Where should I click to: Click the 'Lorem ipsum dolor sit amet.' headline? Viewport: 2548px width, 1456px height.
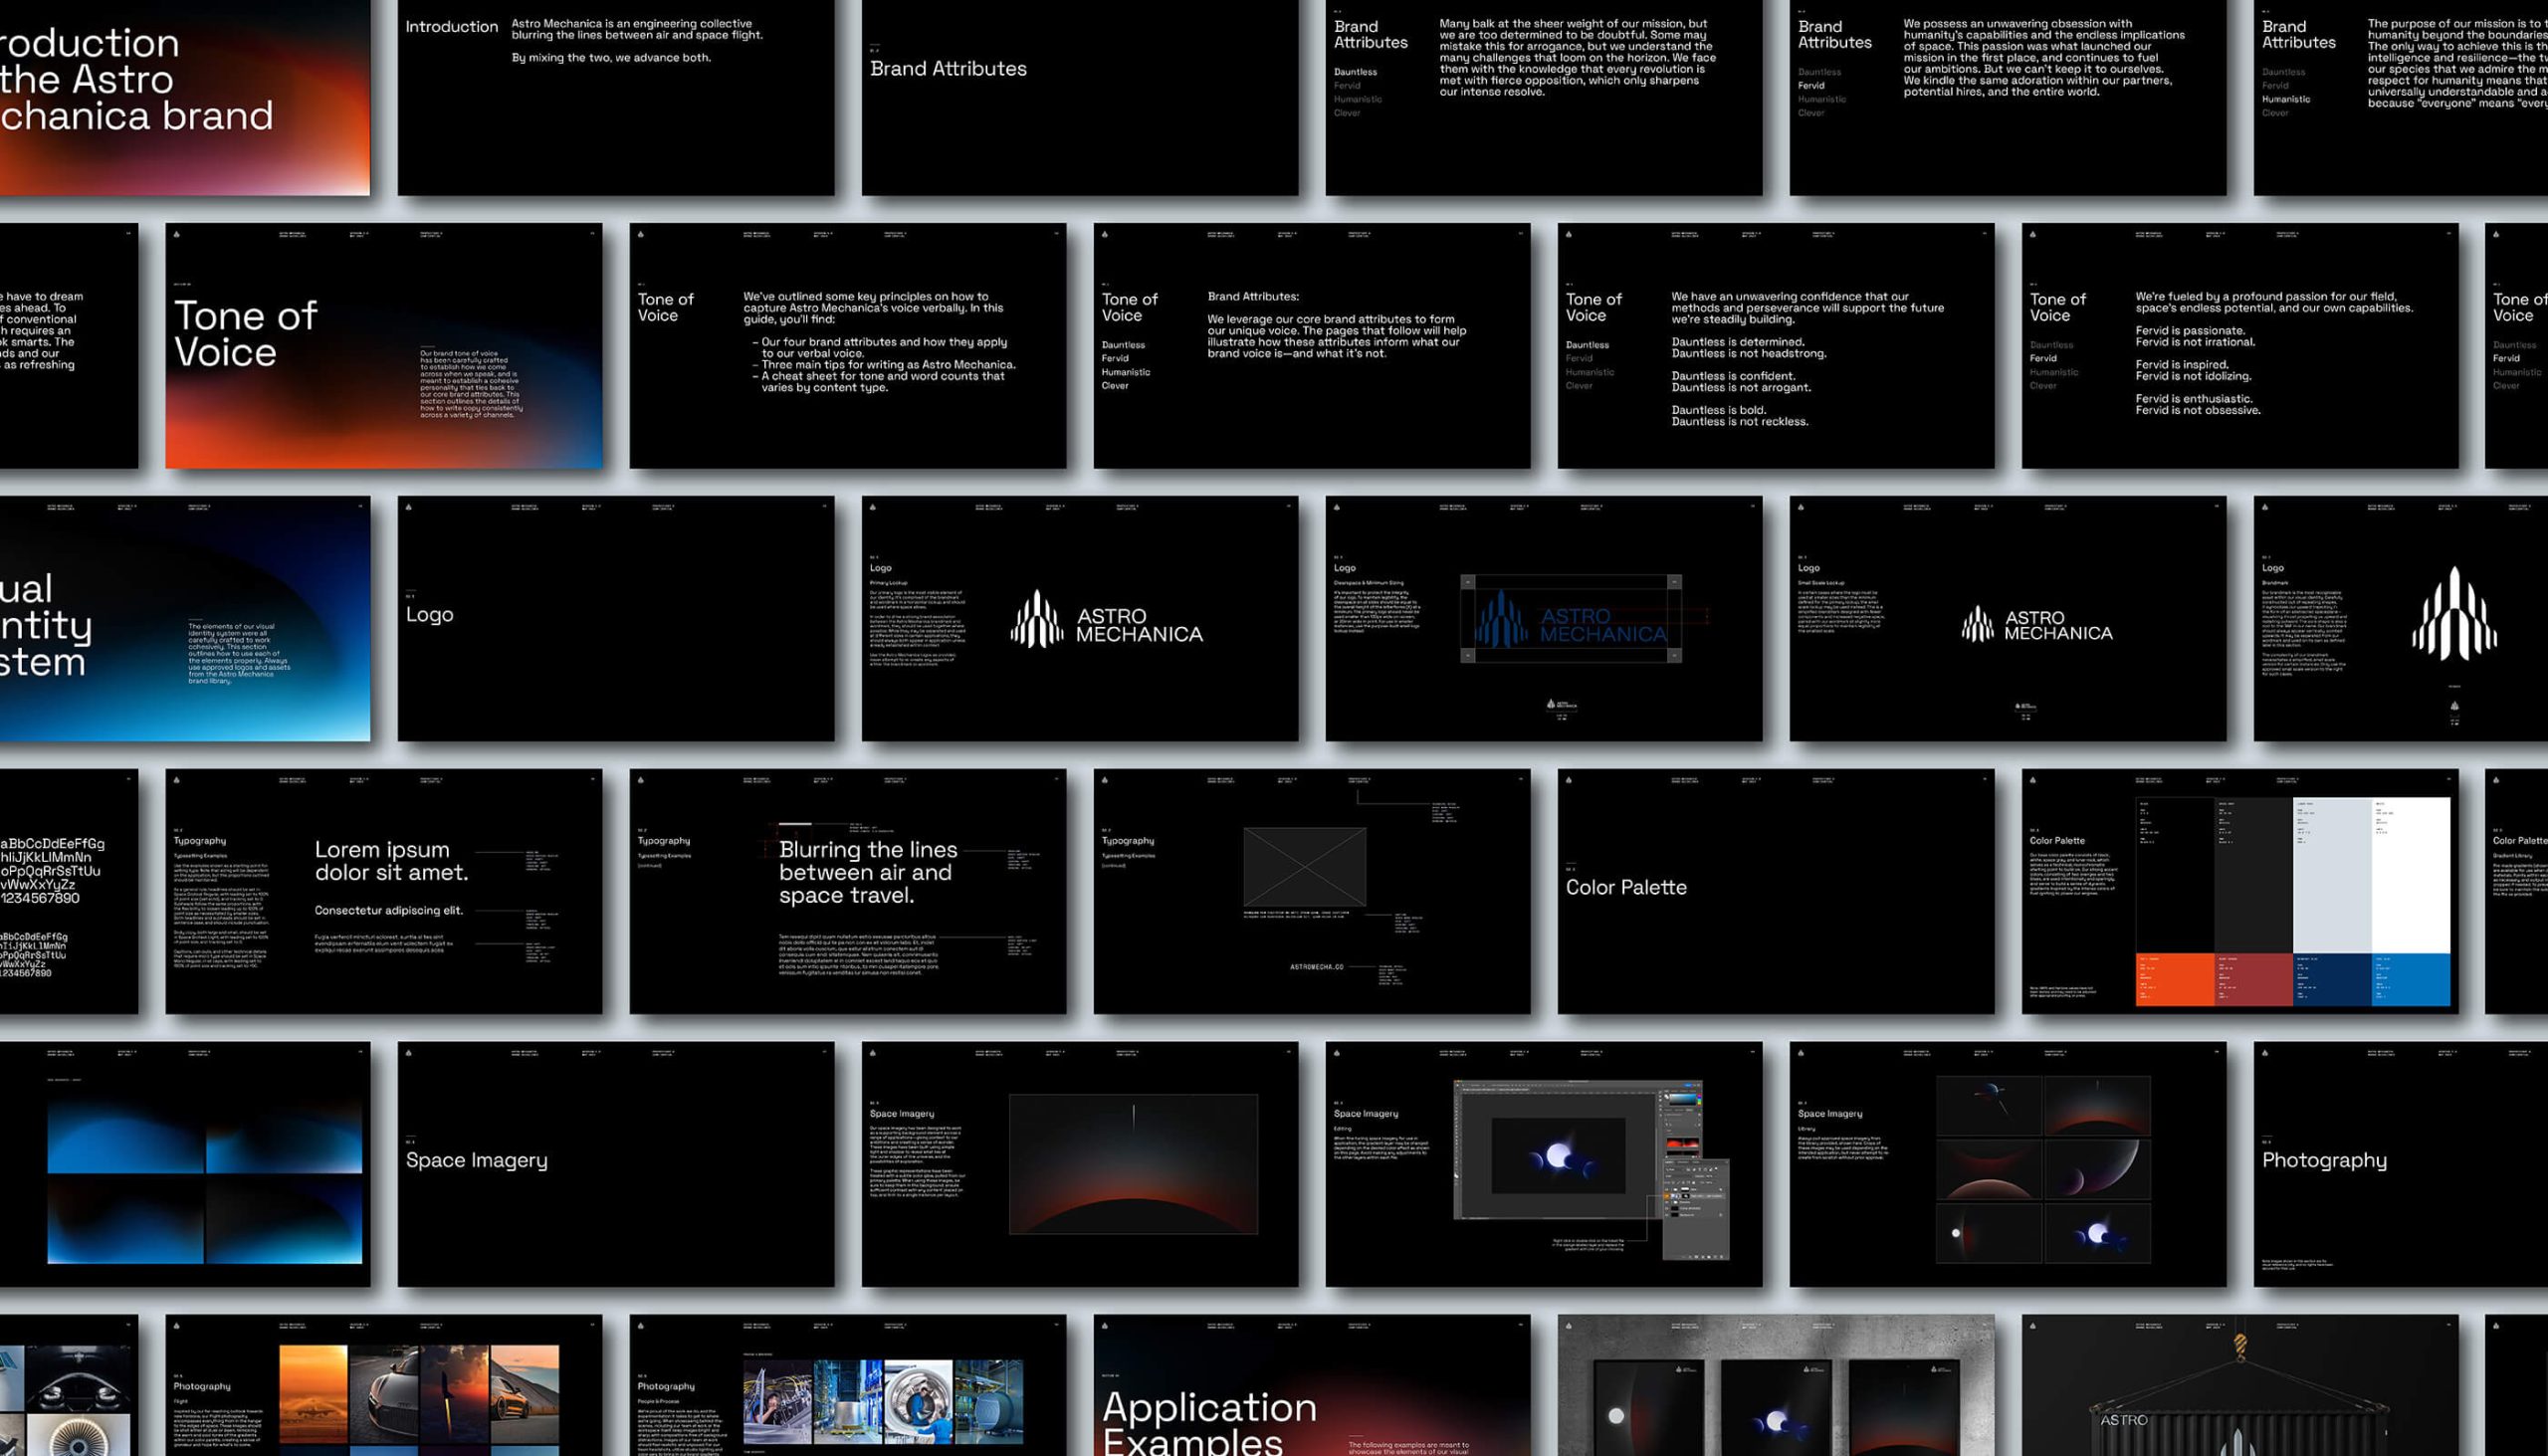click(391, 861)
